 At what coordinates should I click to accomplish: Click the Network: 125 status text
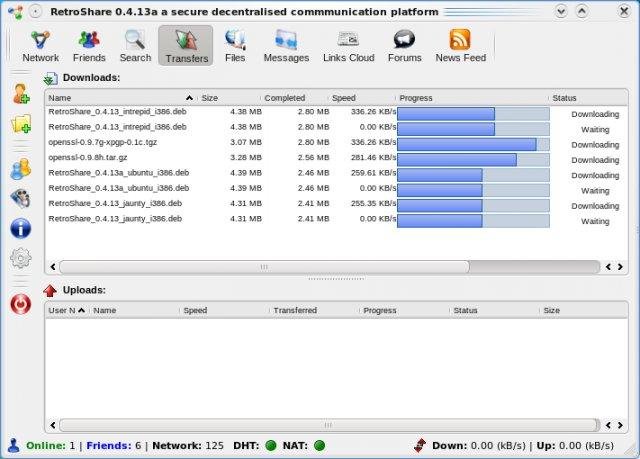point(188,446)
